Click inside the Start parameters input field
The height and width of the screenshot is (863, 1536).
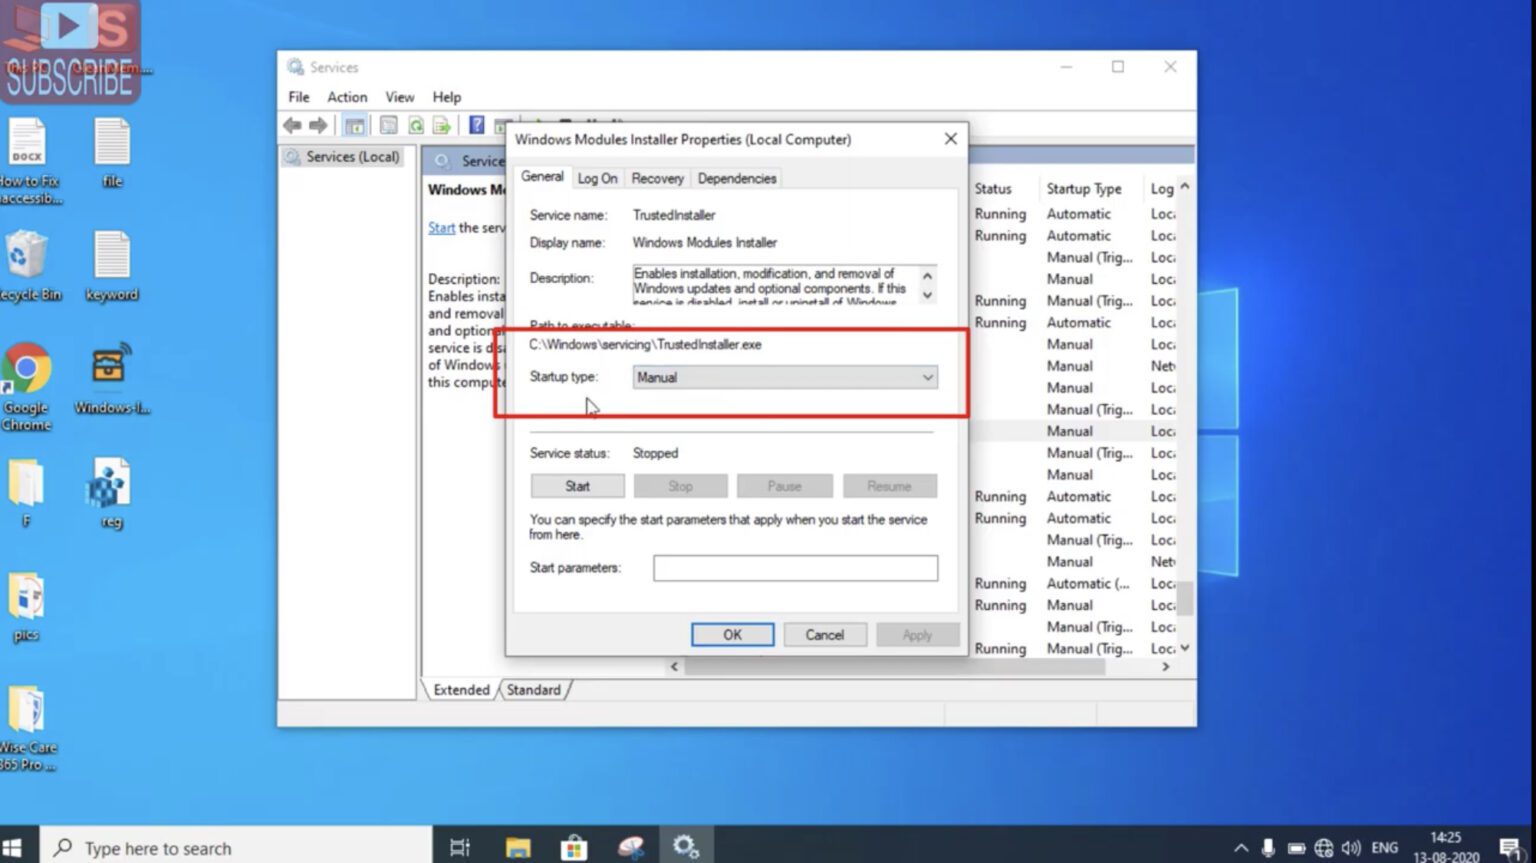(x=795, y=567)
